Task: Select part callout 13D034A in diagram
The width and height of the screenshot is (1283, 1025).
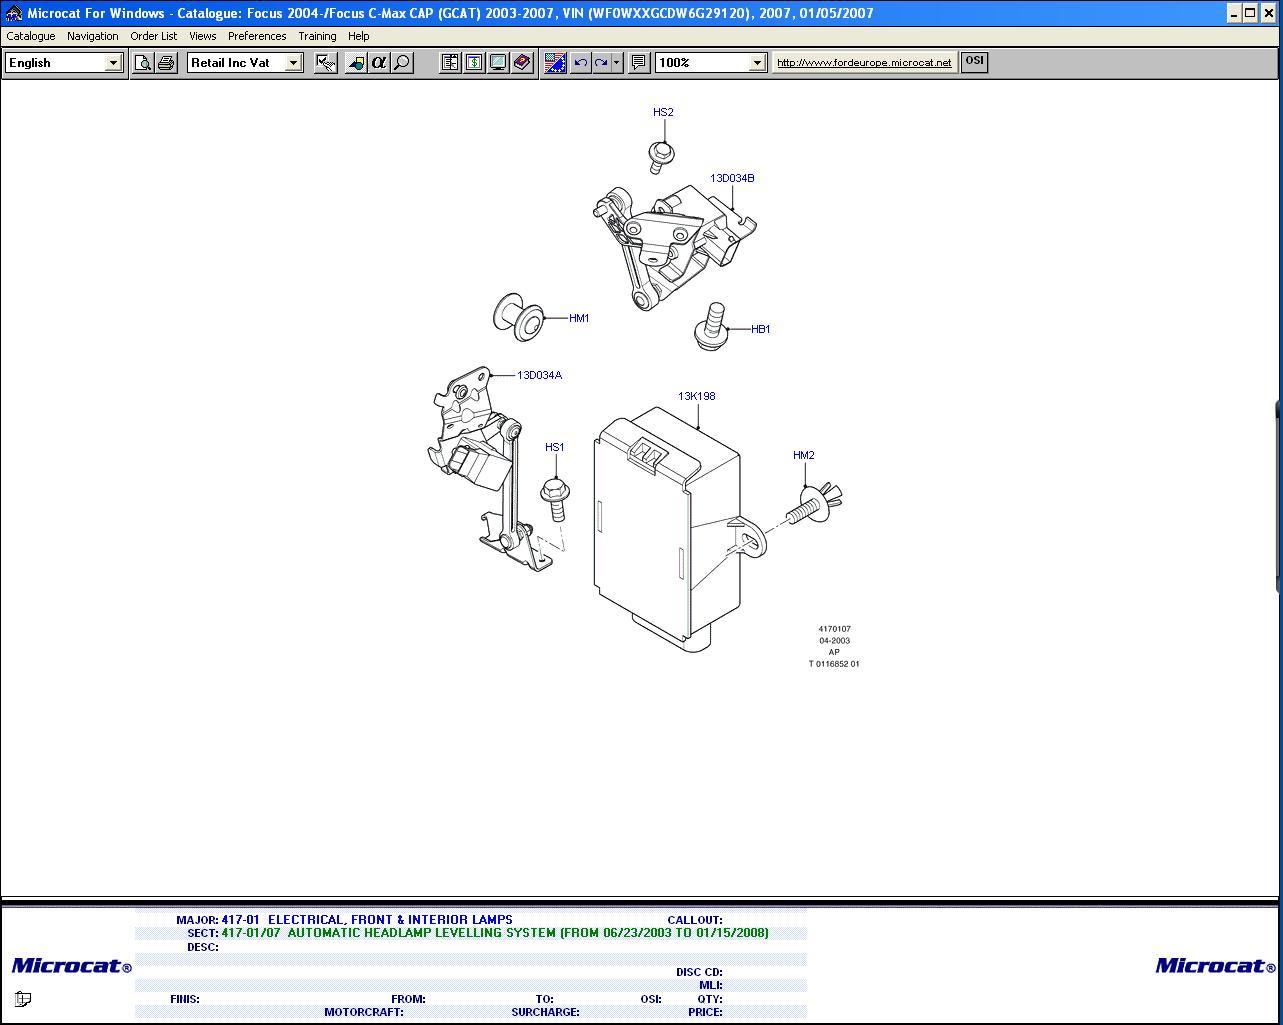Action: coord(539,375)
